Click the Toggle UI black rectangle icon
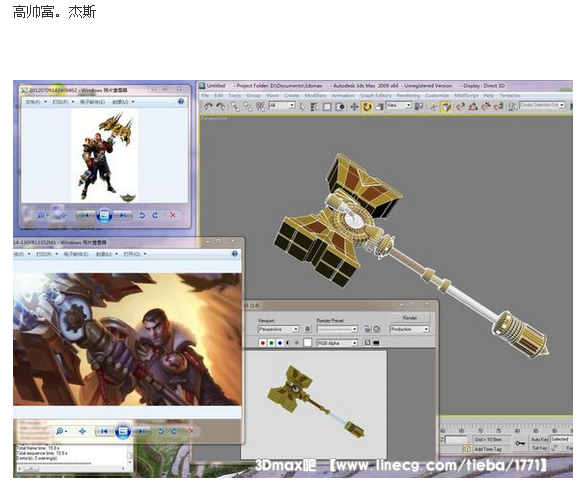Image resolution: width=576 pixels, height=482 pixels. click(x=376, y=343)
